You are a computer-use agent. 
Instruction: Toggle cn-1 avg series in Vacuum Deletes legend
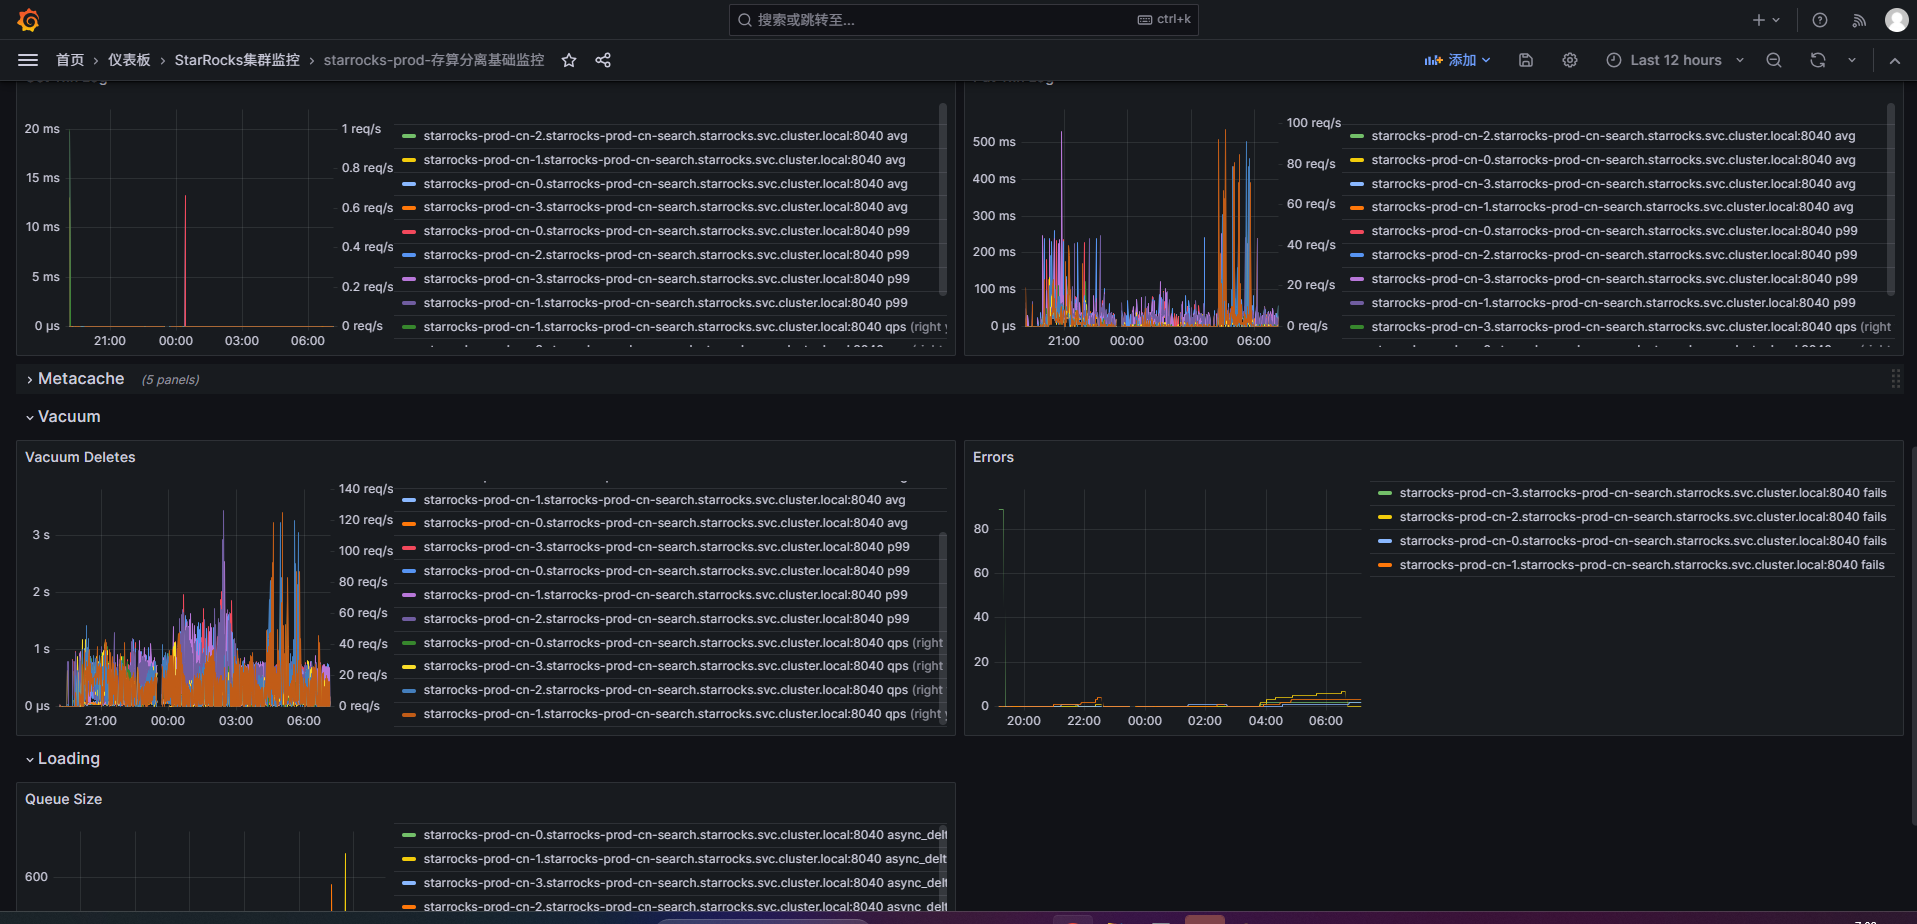click(664, 500)
